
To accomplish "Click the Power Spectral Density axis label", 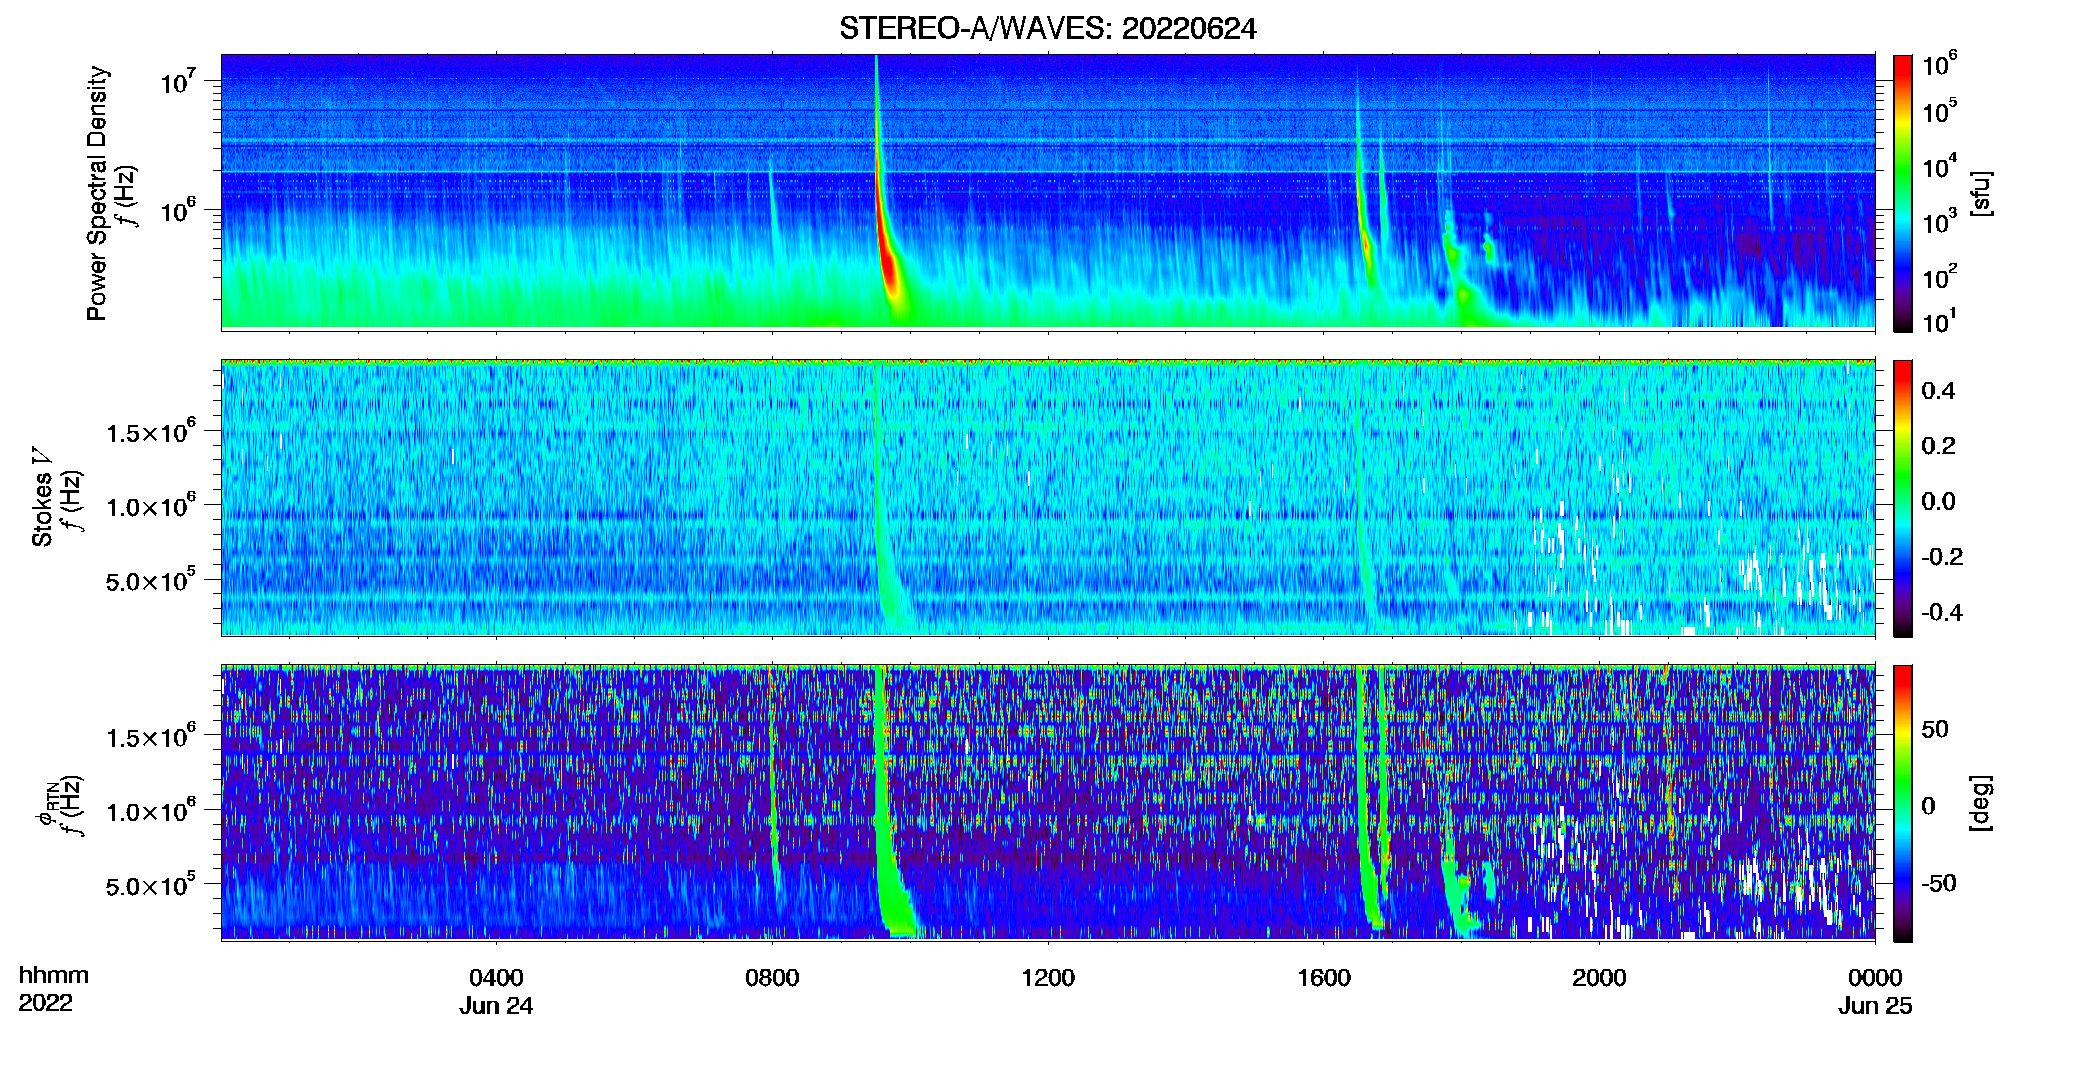I will point(97,193).
